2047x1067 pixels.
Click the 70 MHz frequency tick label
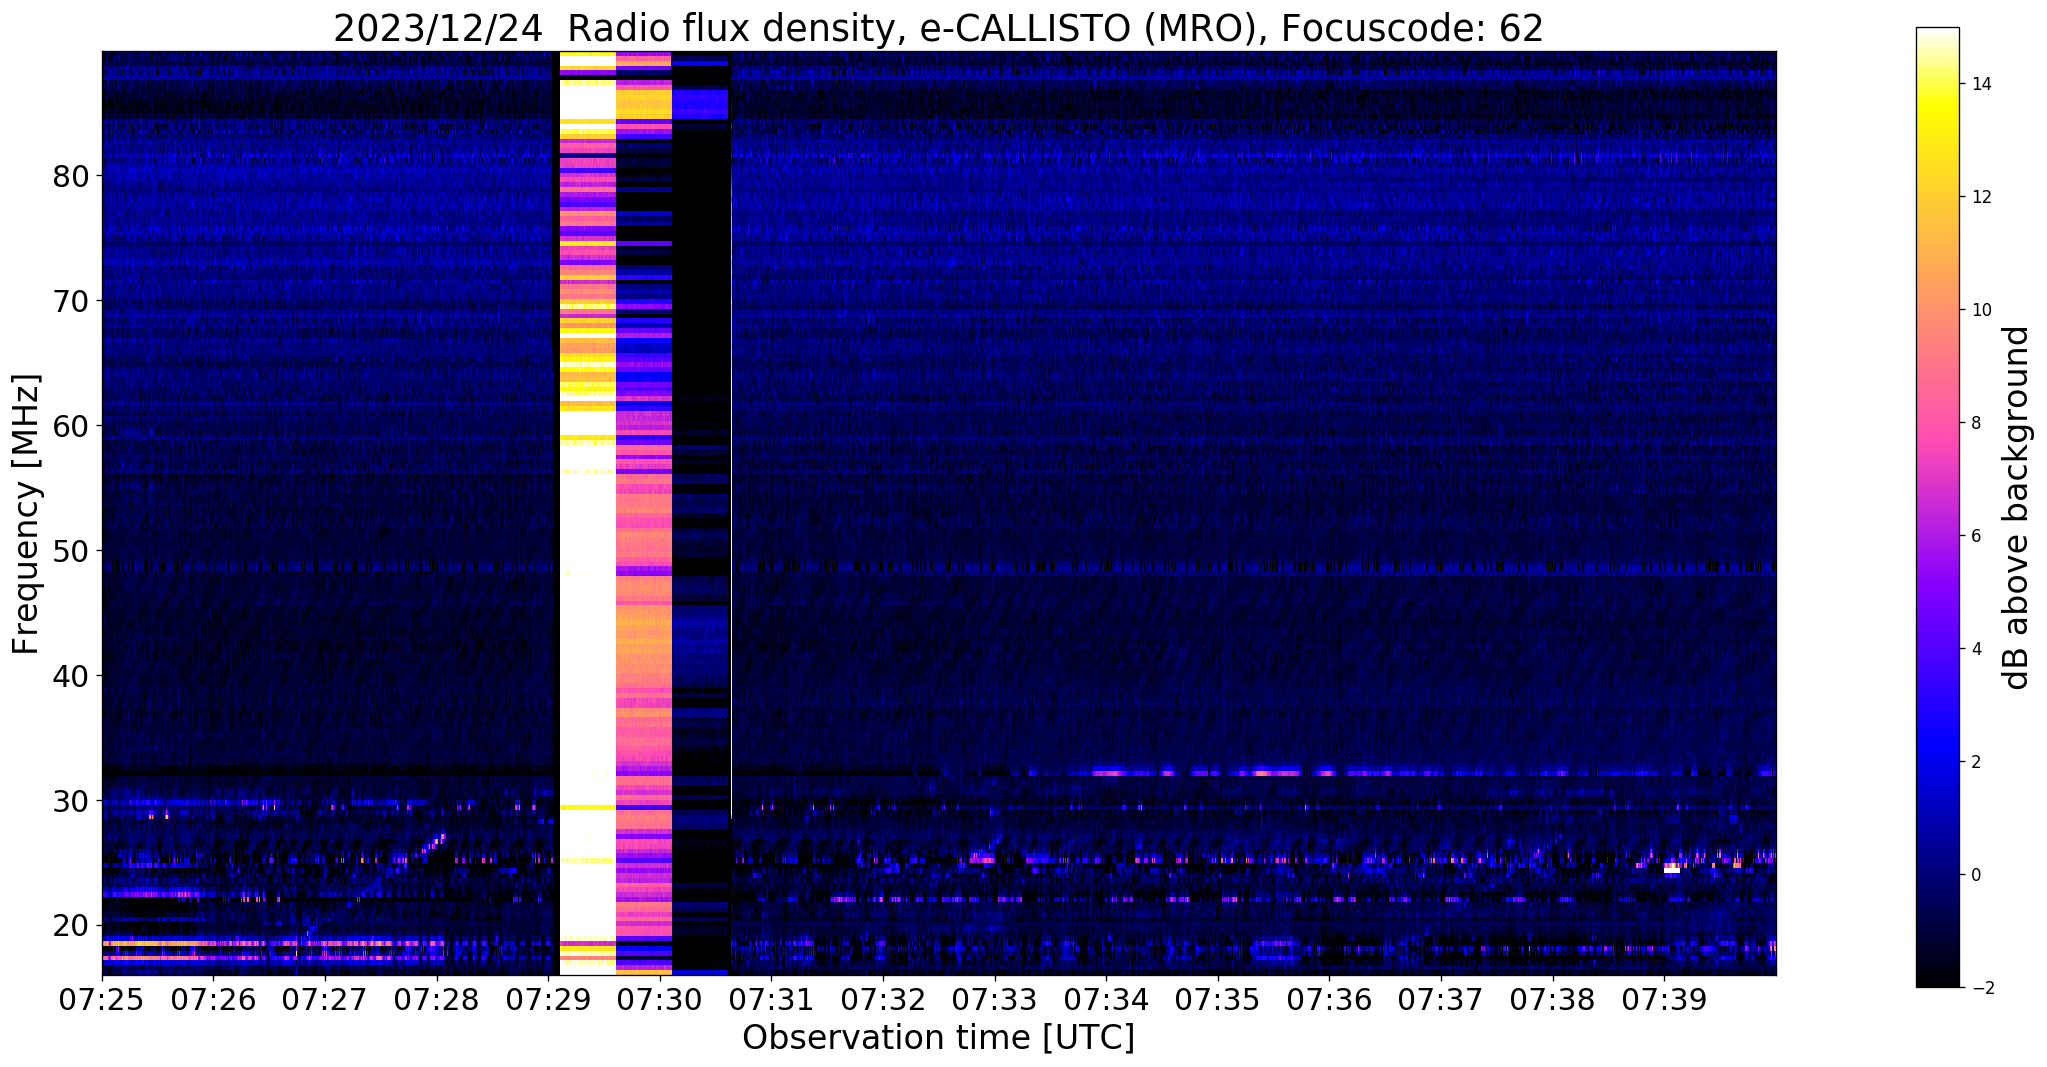click(70, 301)
